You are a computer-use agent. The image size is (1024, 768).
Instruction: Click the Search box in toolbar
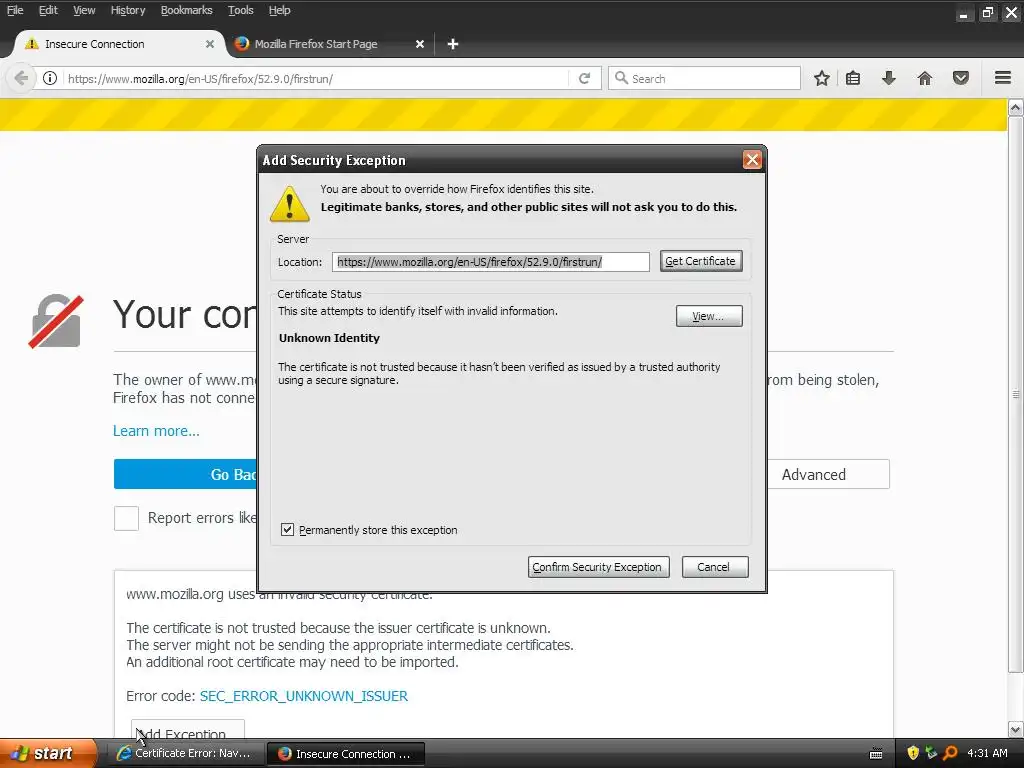tap(704, 78)
